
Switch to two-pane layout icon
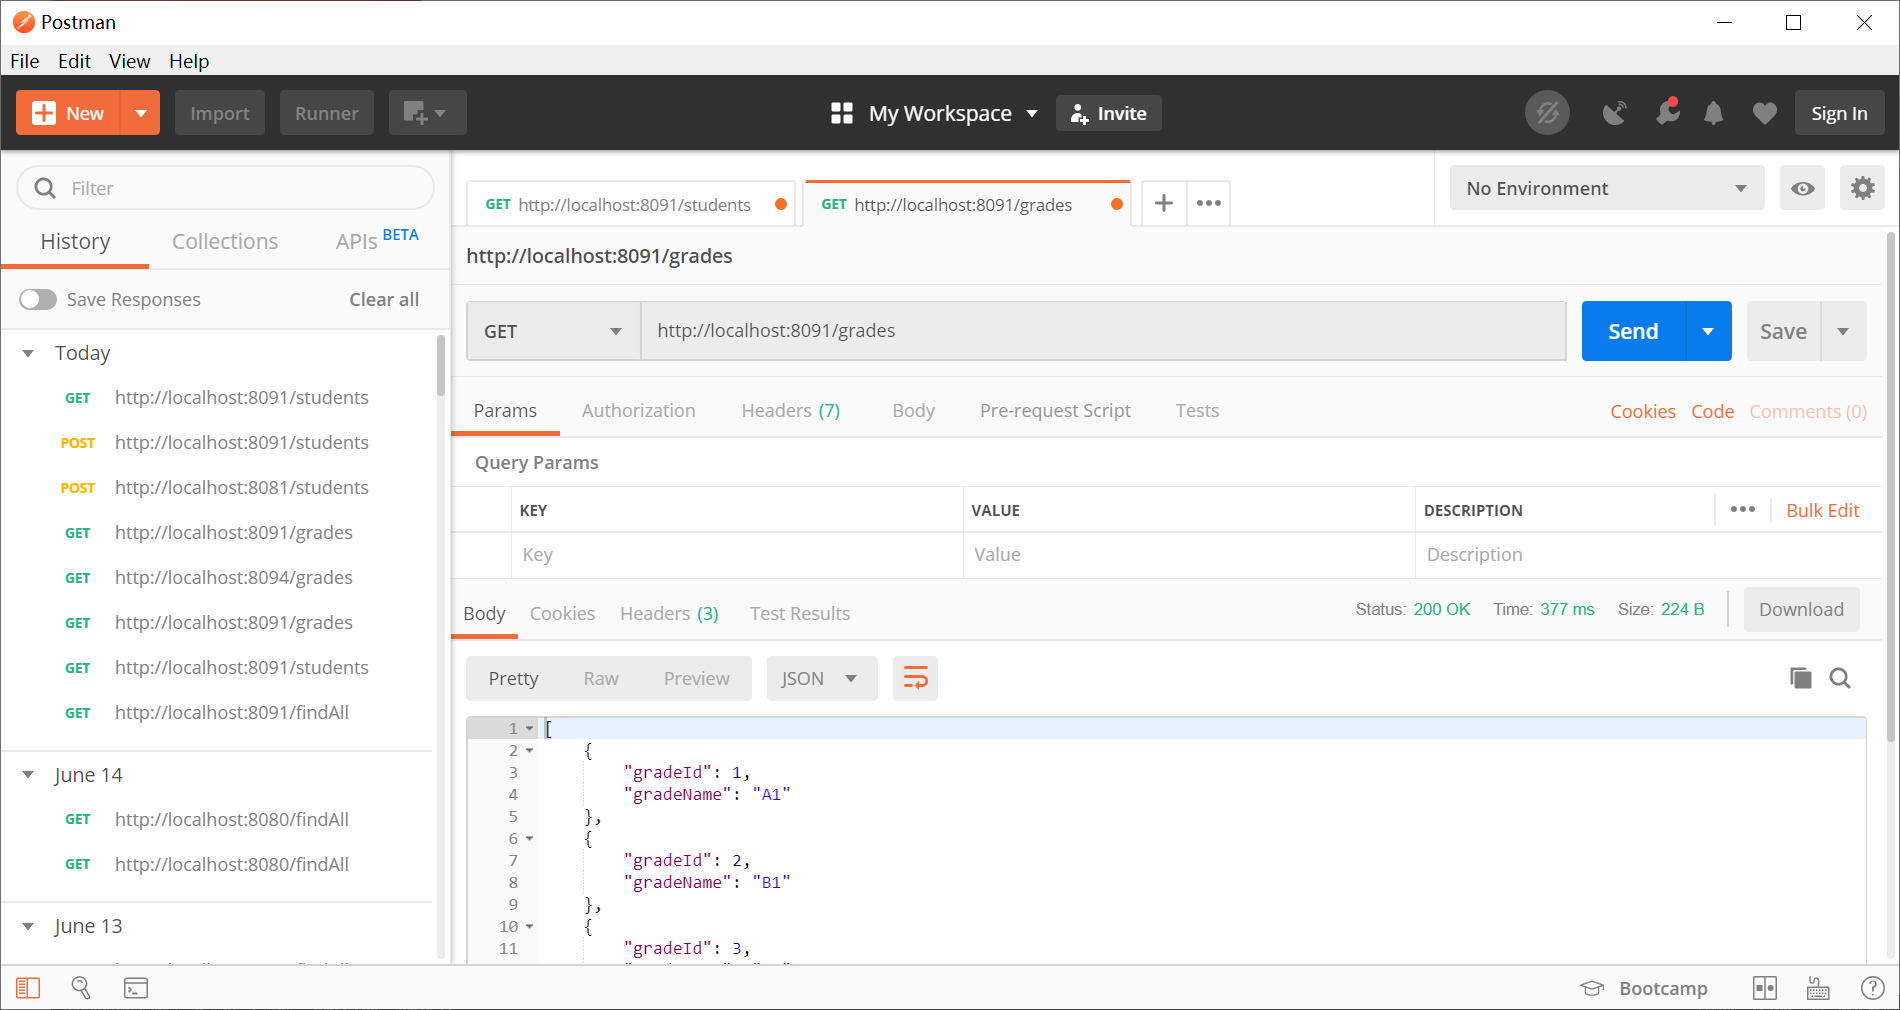pyautogui.click(x=1765, y=988)
